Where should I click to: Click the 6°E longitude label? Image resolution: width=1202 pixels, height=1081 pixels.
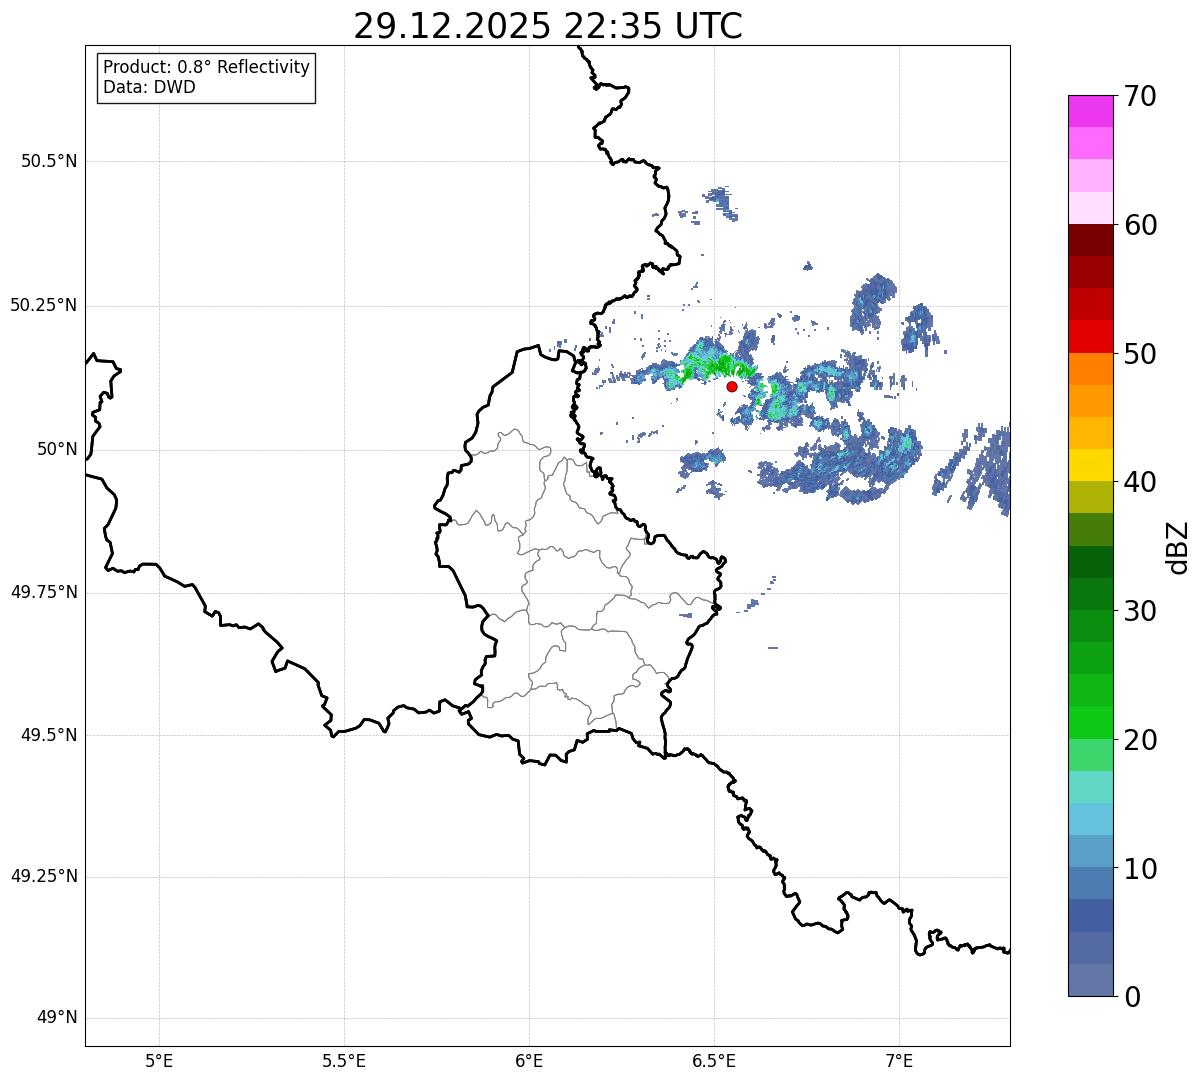[x=529, y=1061]
